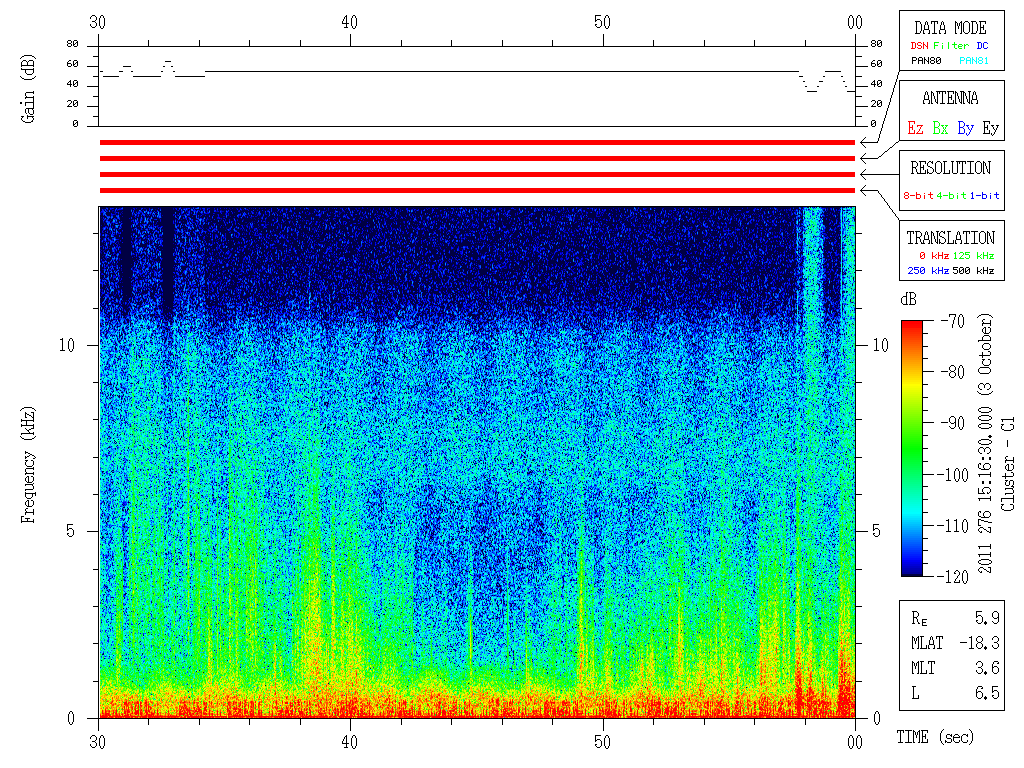Select the green 4-bit resolution label
Screen dimensions: 1024x768
(x=952, y=195)
